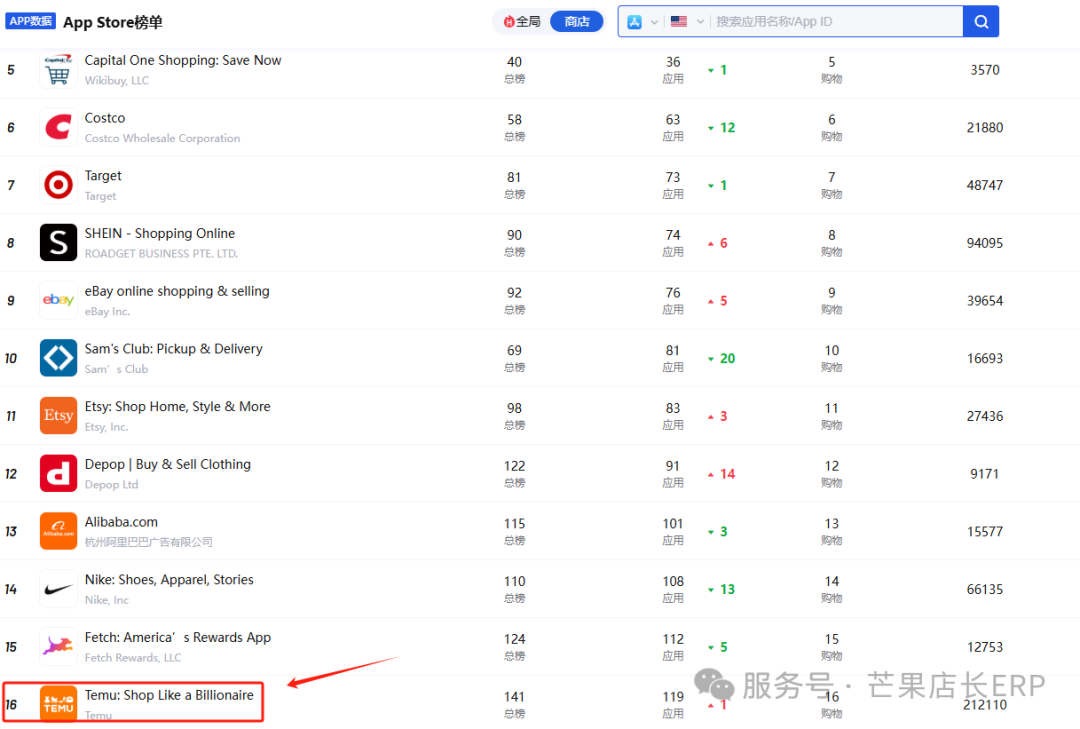The height and width of the screenshot is (729, 1080).
Task: Click the app name search input field
Action: tap(836, 21)
